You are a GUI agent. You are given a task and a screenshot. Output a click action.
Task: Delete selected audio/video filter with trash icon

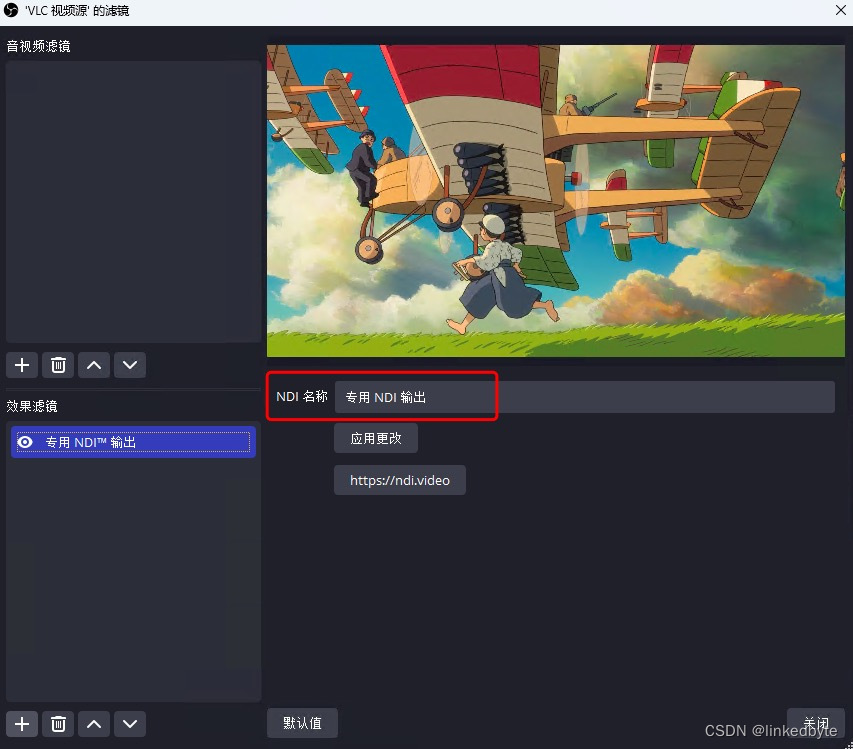click(58, 365)
